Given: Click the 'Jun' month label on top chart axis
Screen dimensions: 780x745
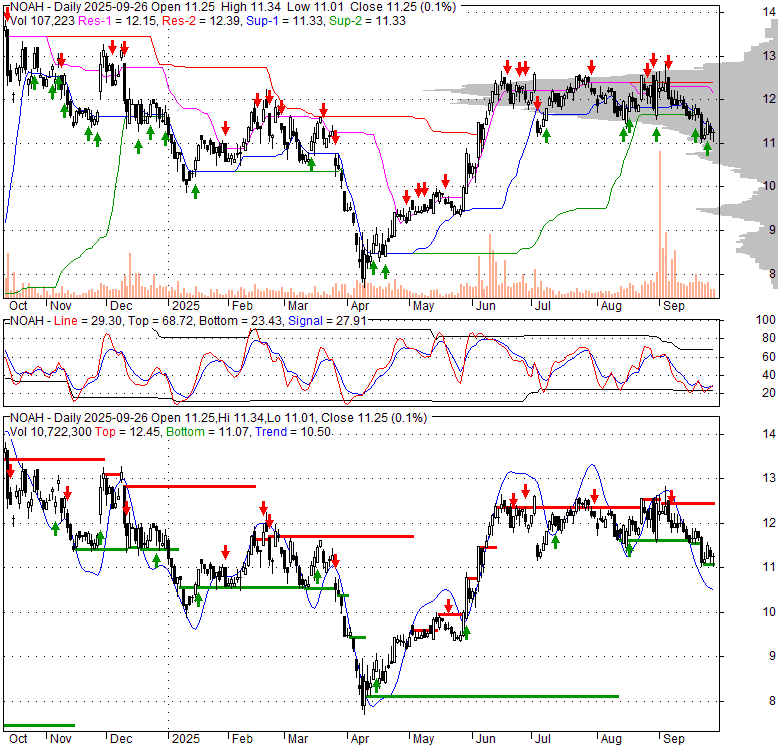Looking at the screenshot, I should click(486, 306).
